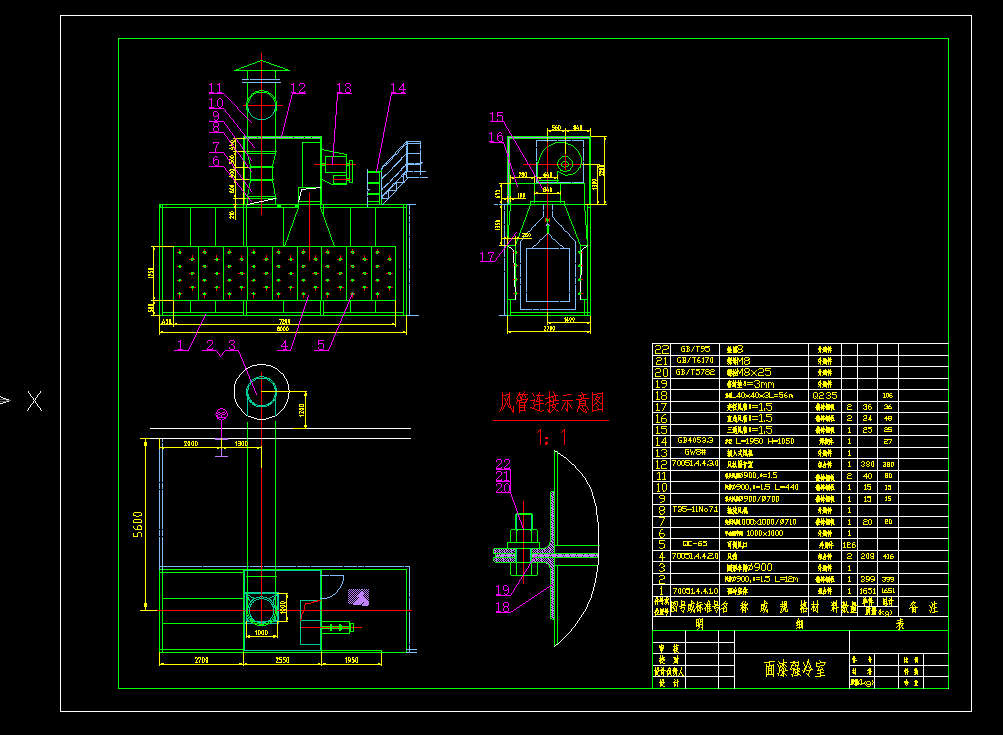Select the purple hatched block symbol in plan view
This screenshot has width=1003, height=735.
[x=356, y=596]
